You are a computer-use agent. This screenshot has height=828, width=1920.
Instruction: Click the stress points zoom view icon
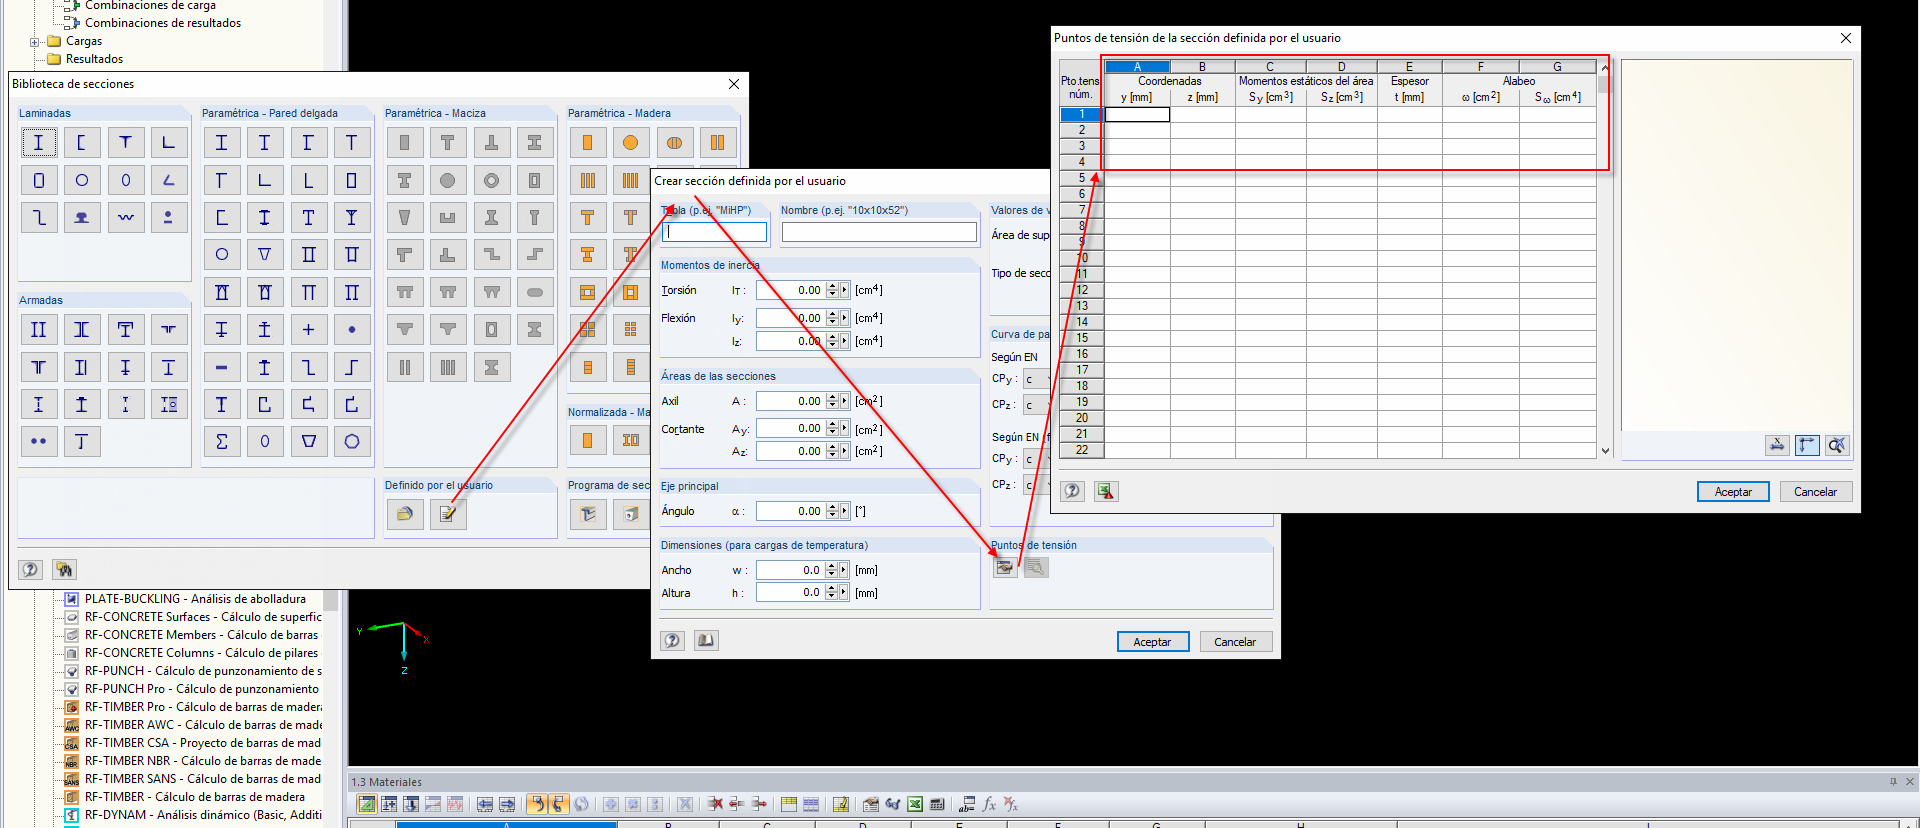coord(1837,446)
